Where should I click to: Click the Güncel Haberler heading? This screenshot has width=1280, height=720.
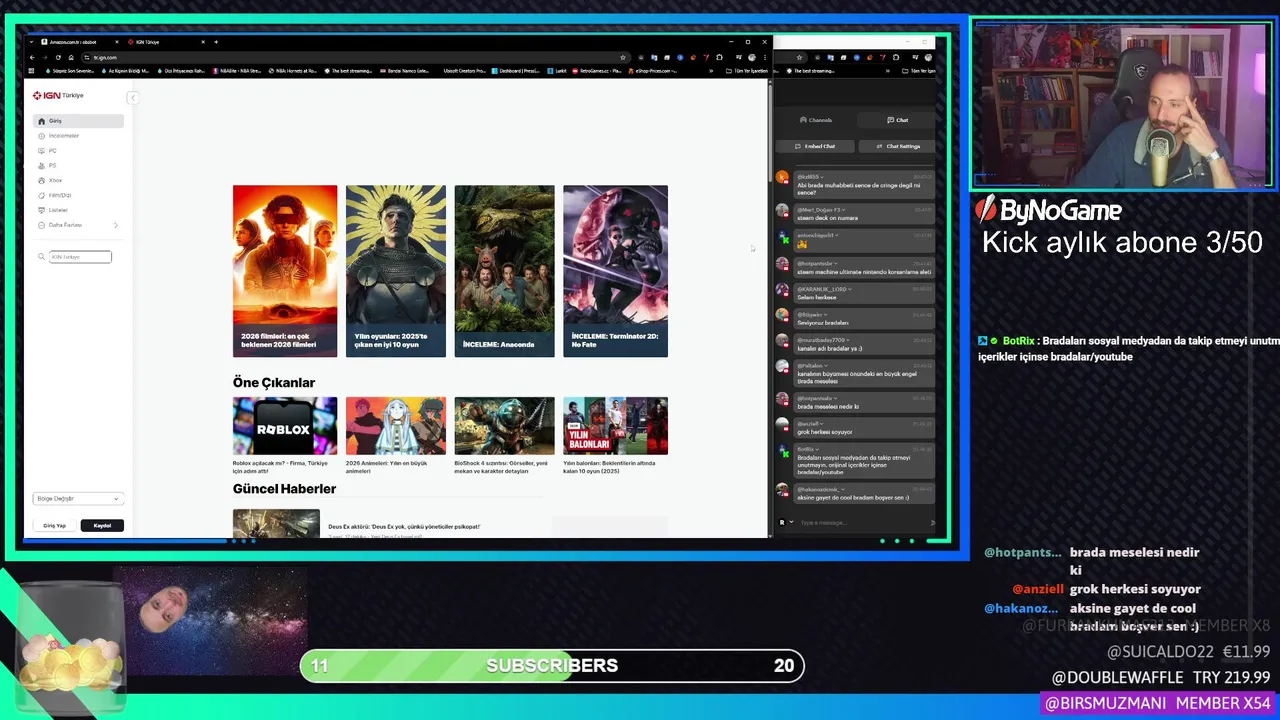[284, 489]
